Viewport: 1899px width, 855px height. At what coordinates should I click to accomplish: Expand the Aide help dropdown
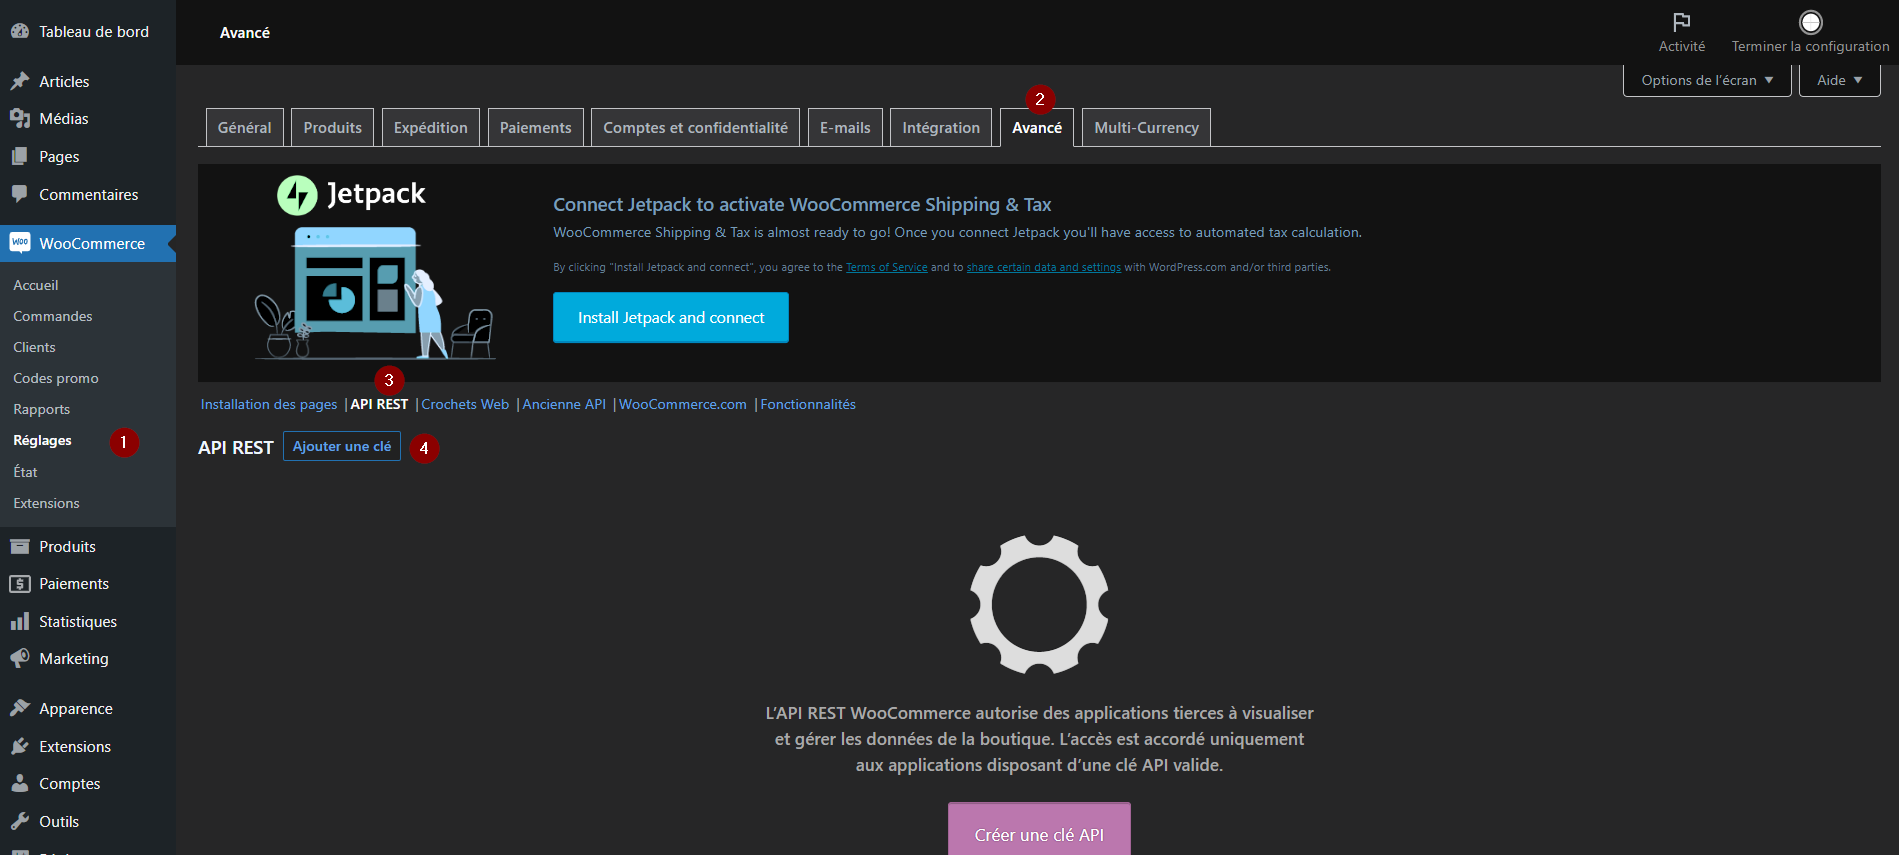tap(1840, 80)
